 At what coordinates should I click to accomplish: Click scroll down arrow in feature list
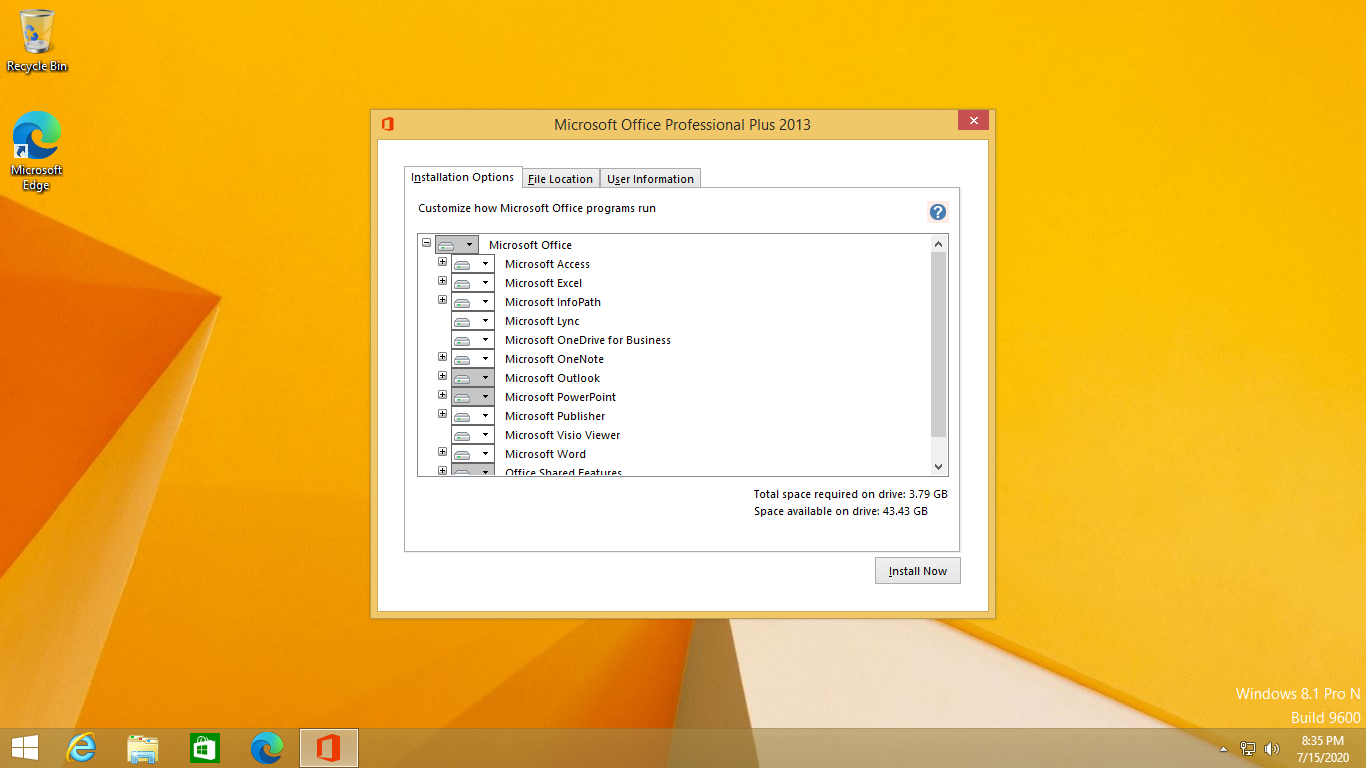pos(938,467)
